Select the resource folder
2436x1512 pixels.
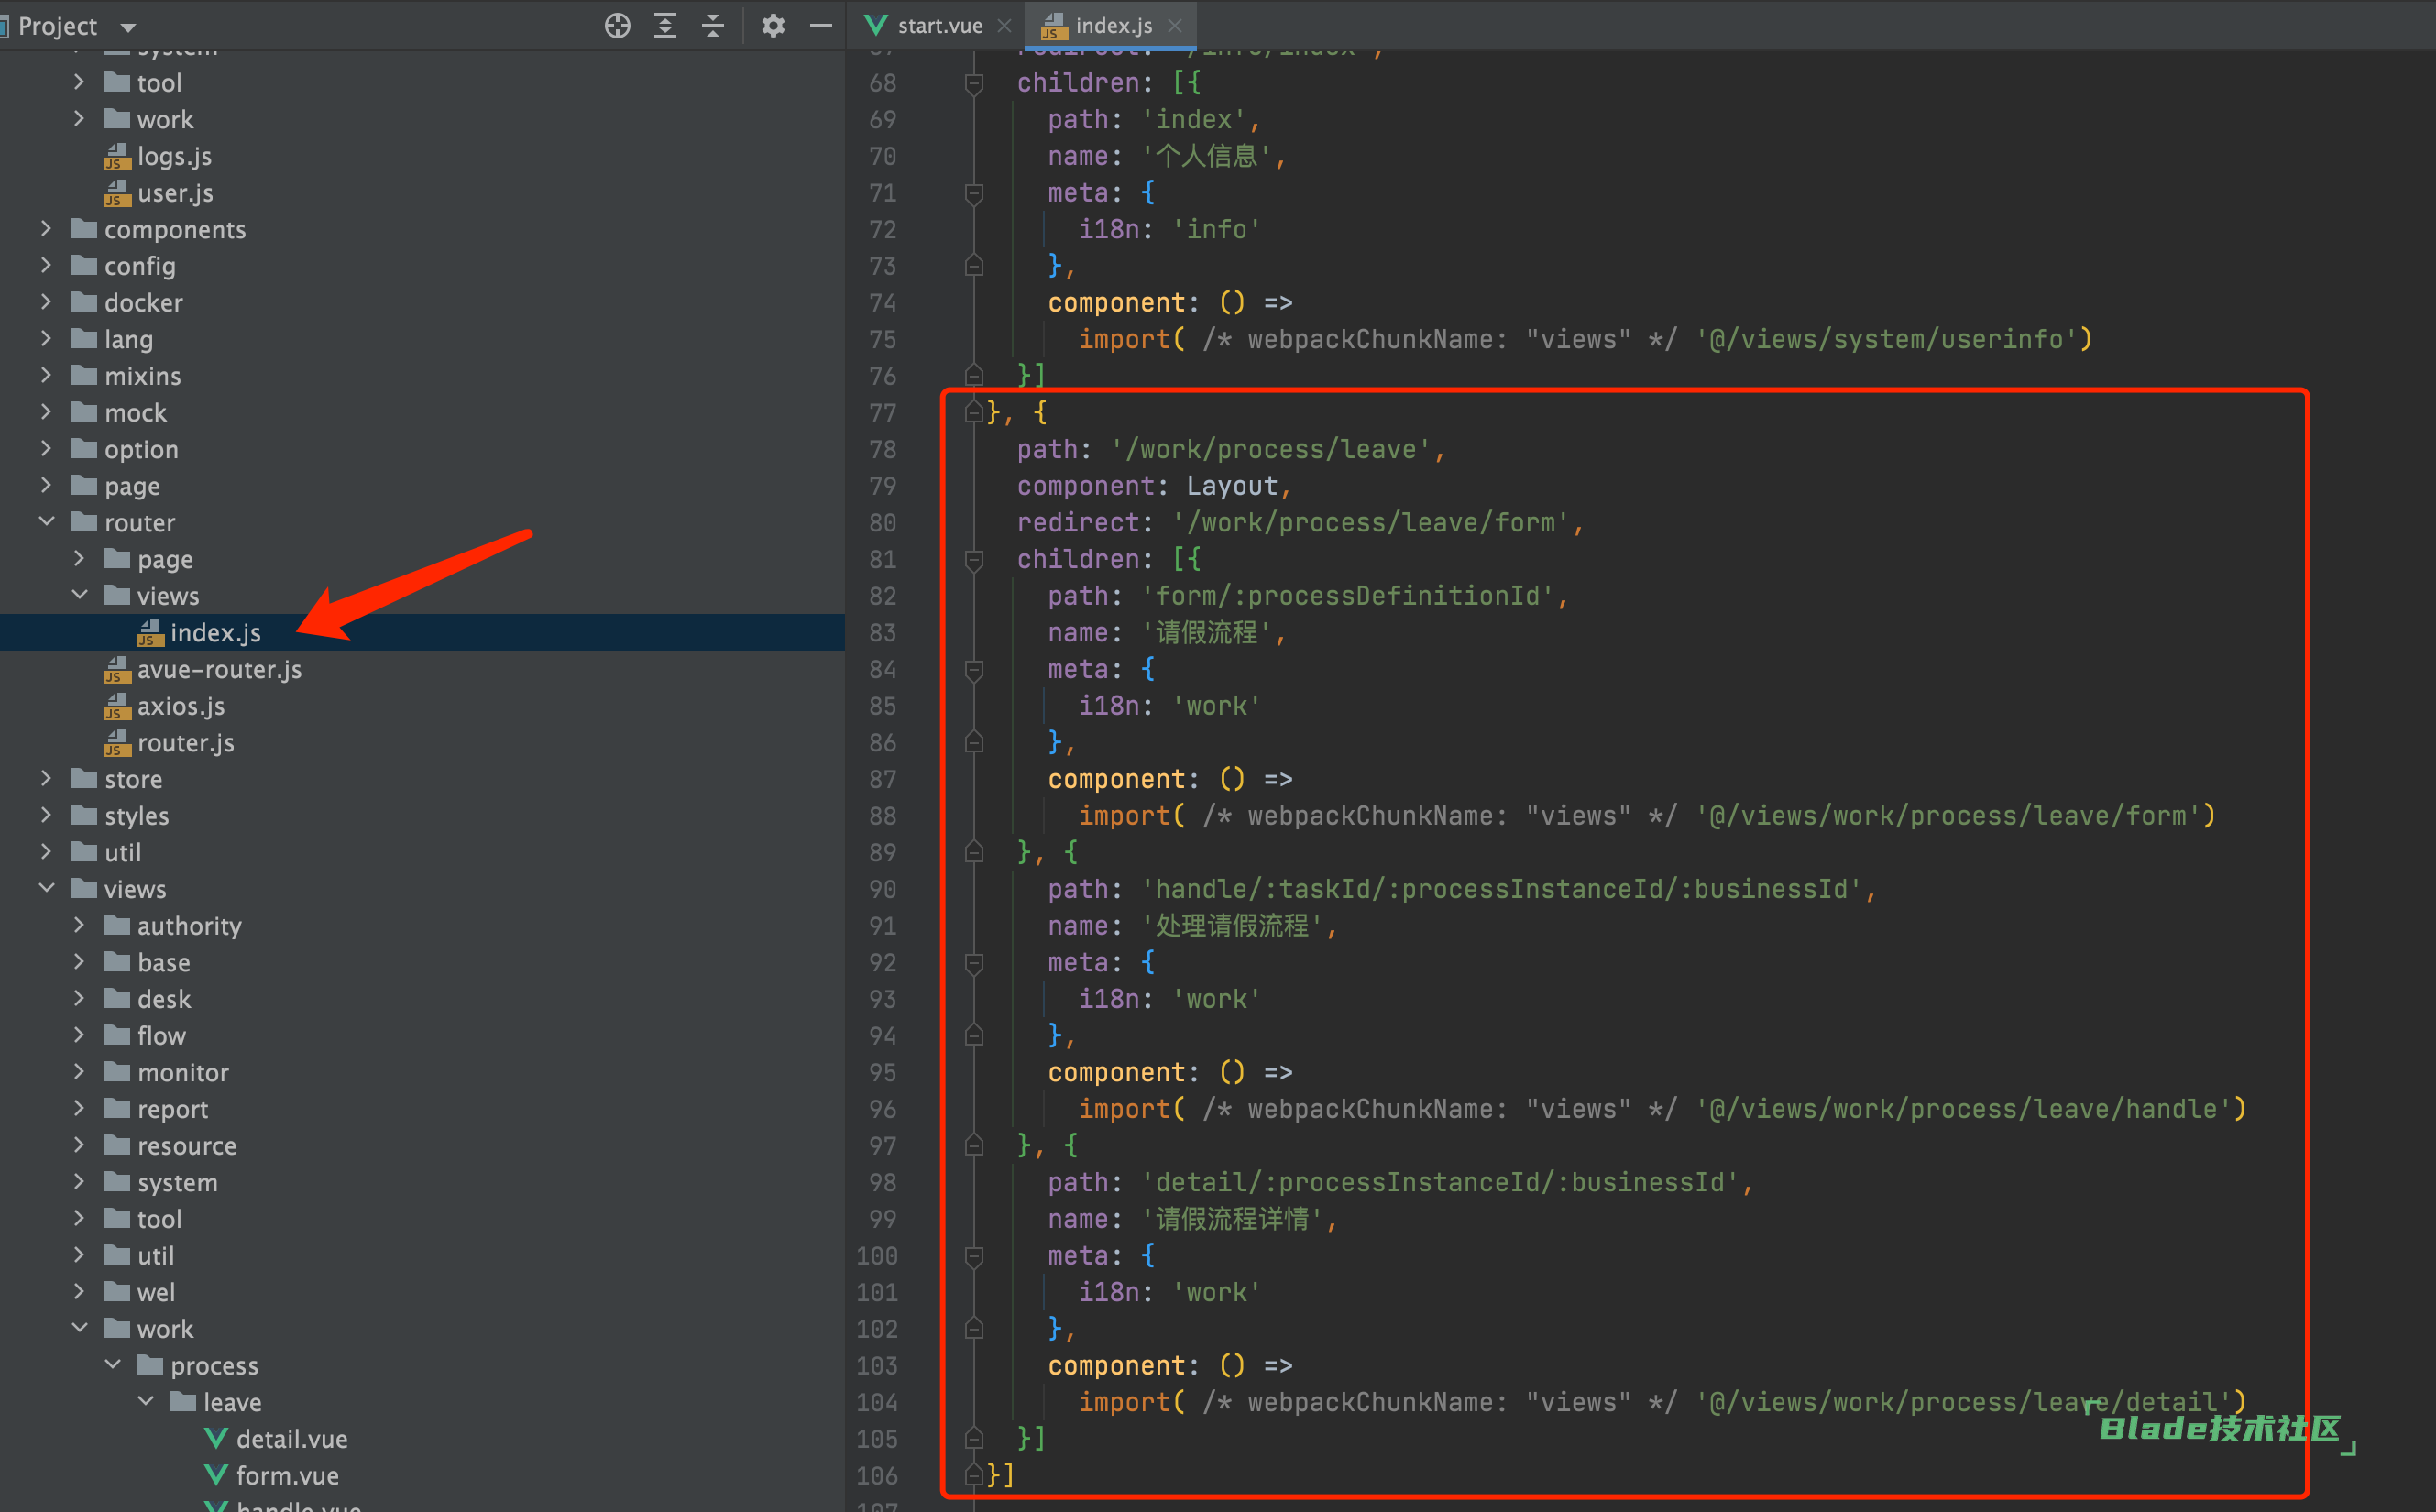171,1146
